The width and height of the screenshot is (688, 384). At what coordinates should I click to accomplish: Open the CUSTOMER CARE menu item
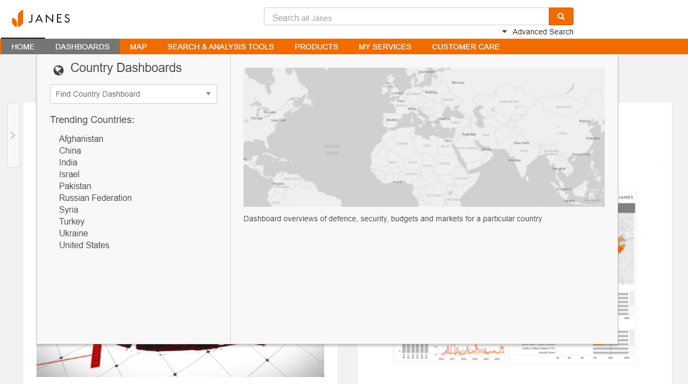click(x=466, y=47)
